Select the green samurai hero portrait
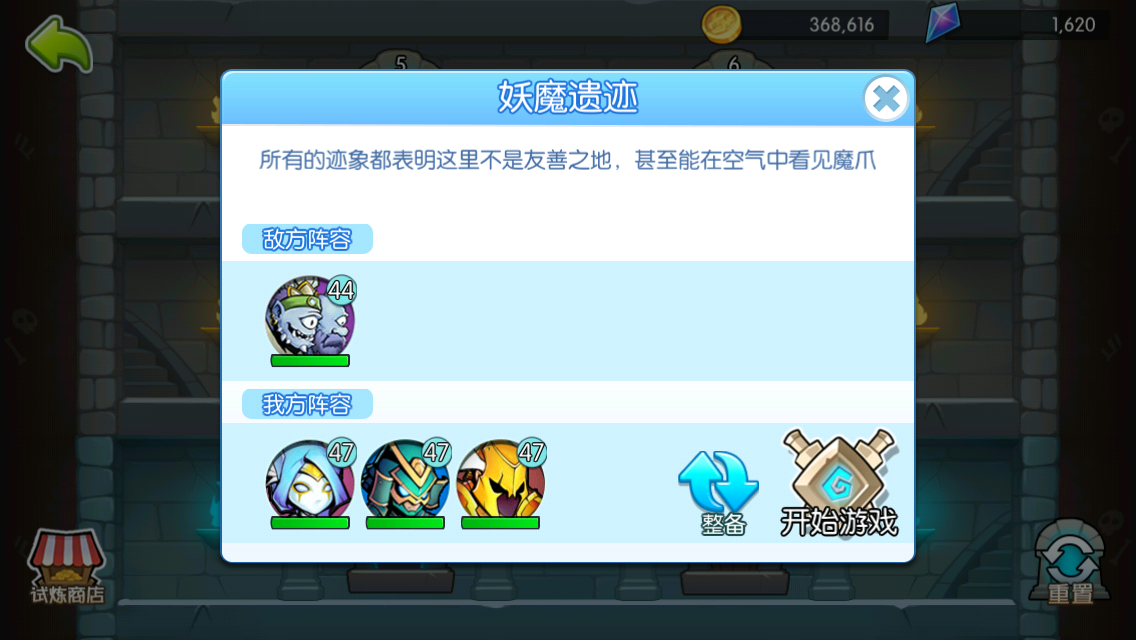1136x640 pixels. pos(405,480)
